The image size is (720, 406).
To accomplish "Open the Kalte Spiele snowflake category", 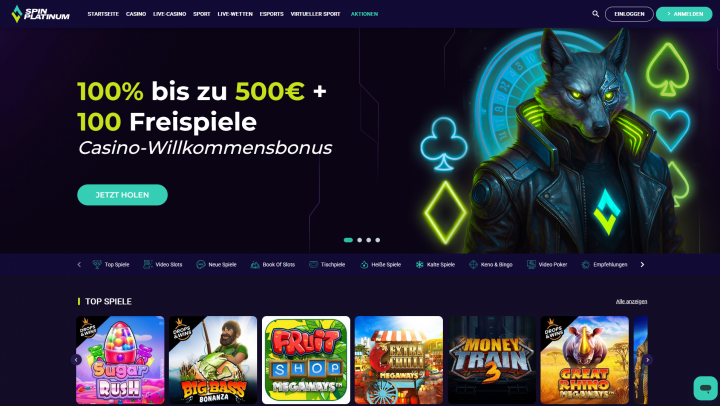I will (x=435, y=265).
